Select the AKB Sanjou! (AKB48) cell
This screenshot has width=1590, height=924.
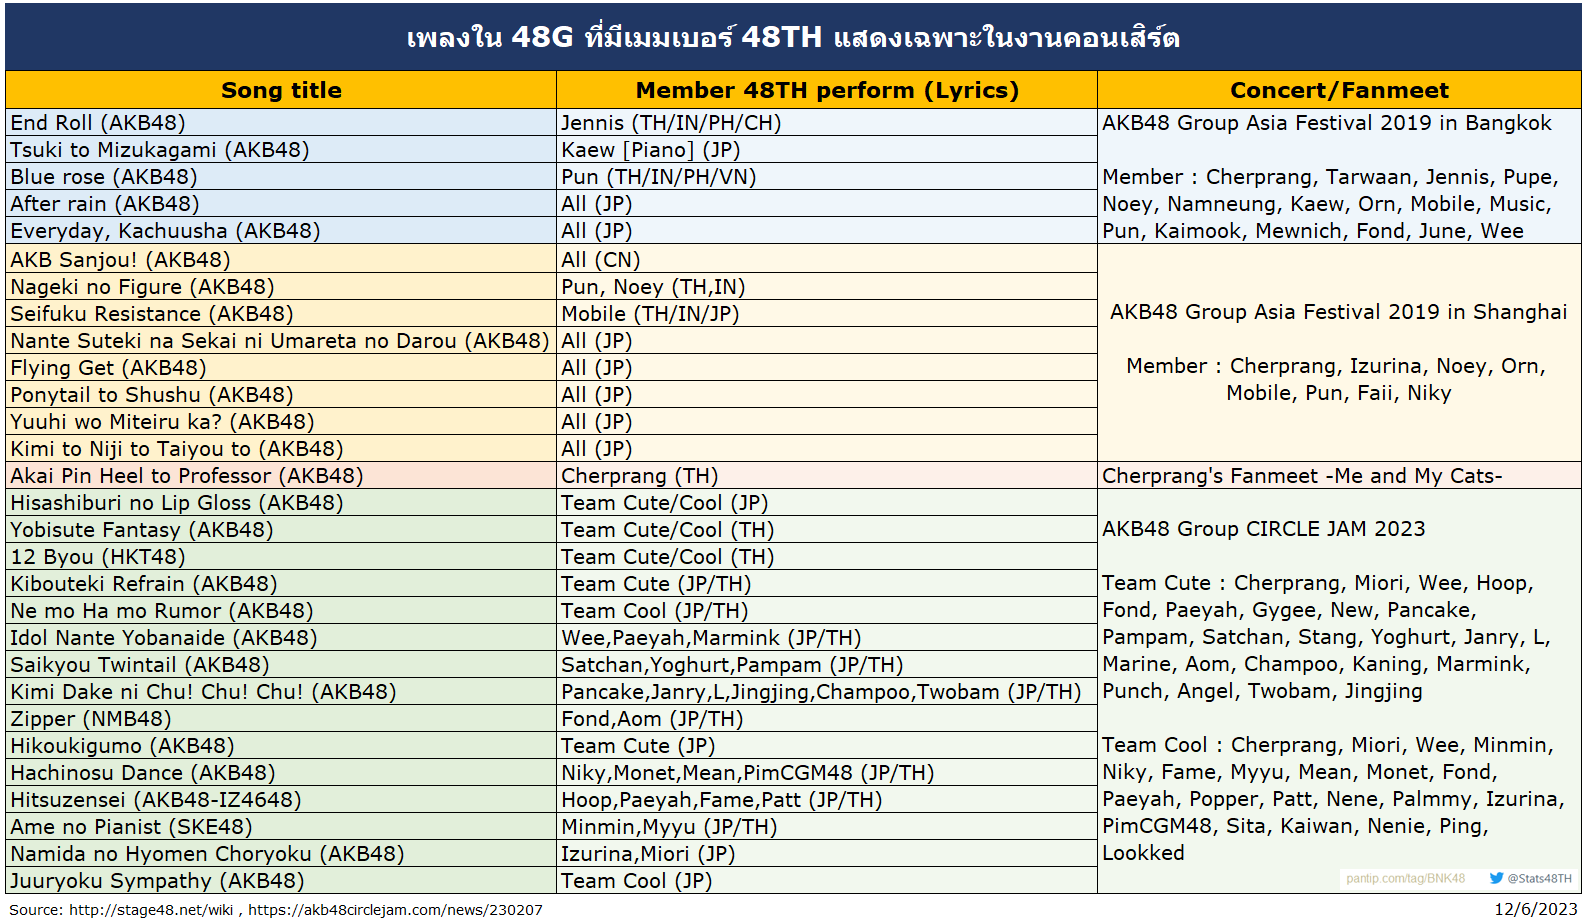(x=281, y=260)
